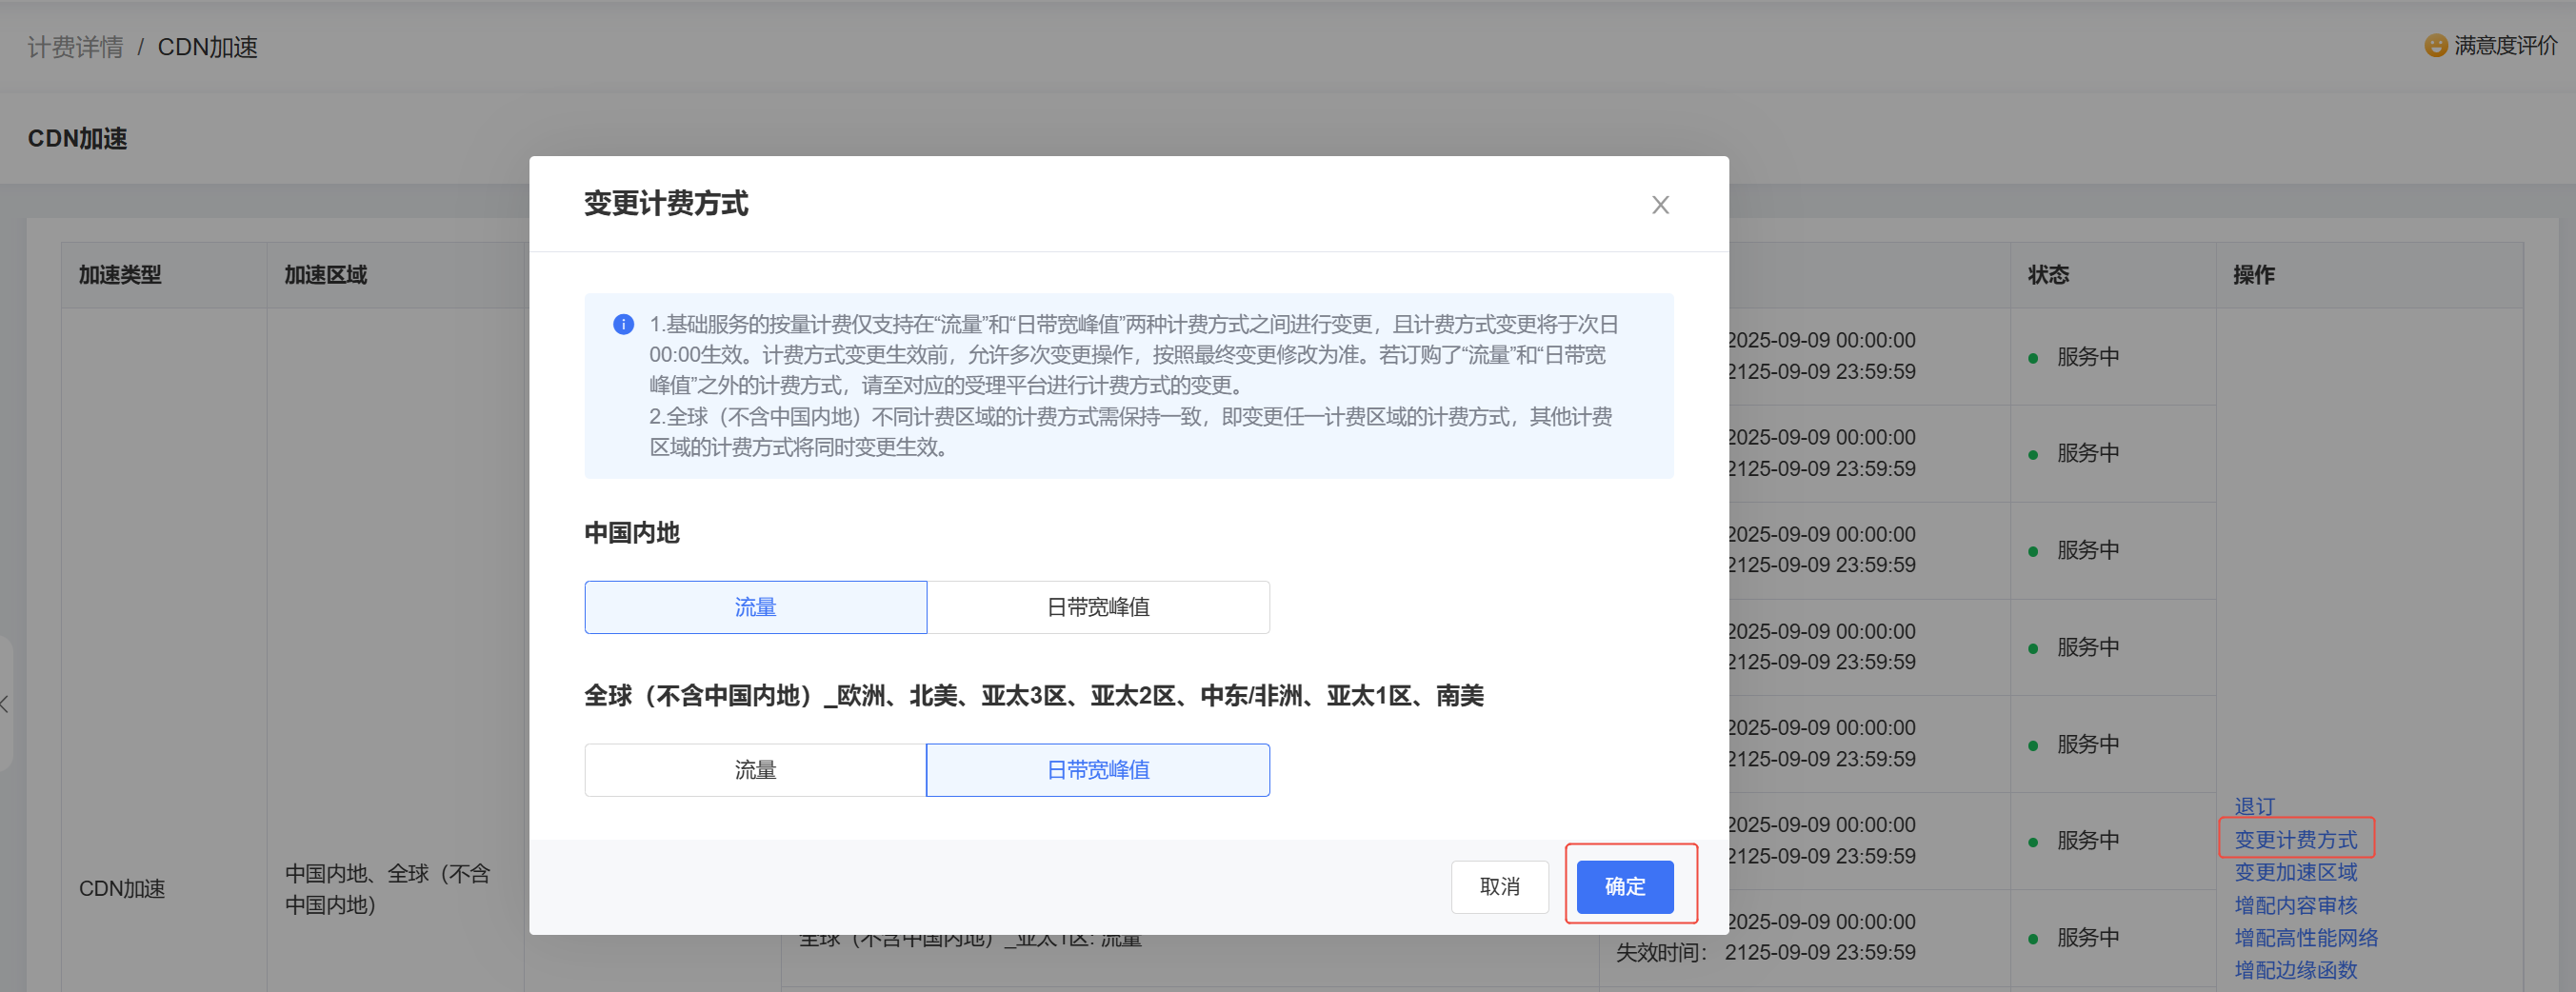The image size is (2576, 992).
Task: Click the last row's 服务中 status
Action: point(2087,938)
